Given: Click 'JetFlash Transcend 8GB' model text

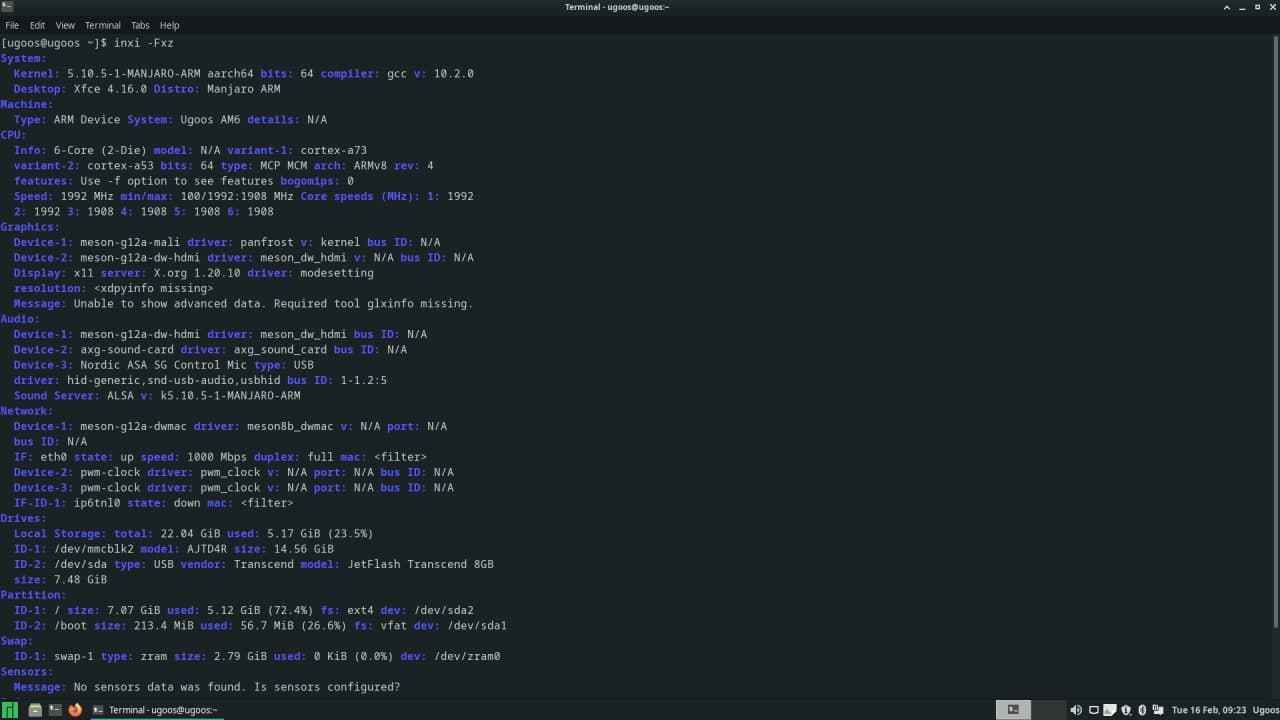Looking at the screenshot, I should point(420,564).
